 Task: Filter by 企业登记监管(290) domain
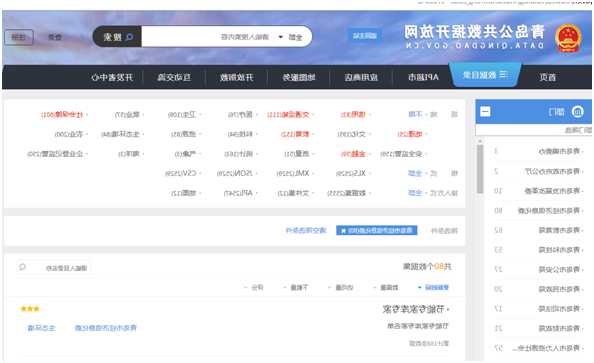point(55,153)
